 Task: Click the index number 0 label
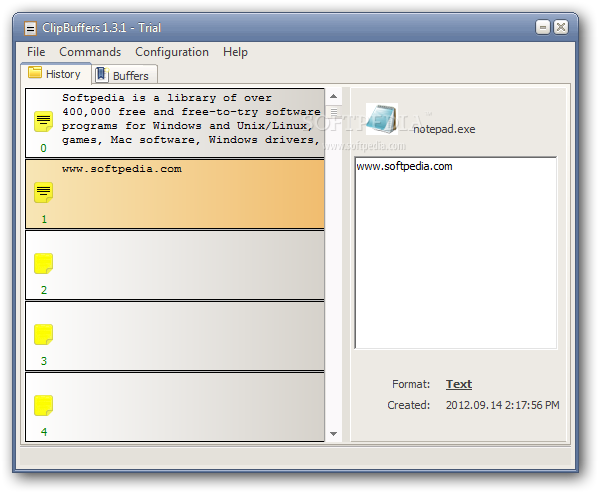click(44, 148)
